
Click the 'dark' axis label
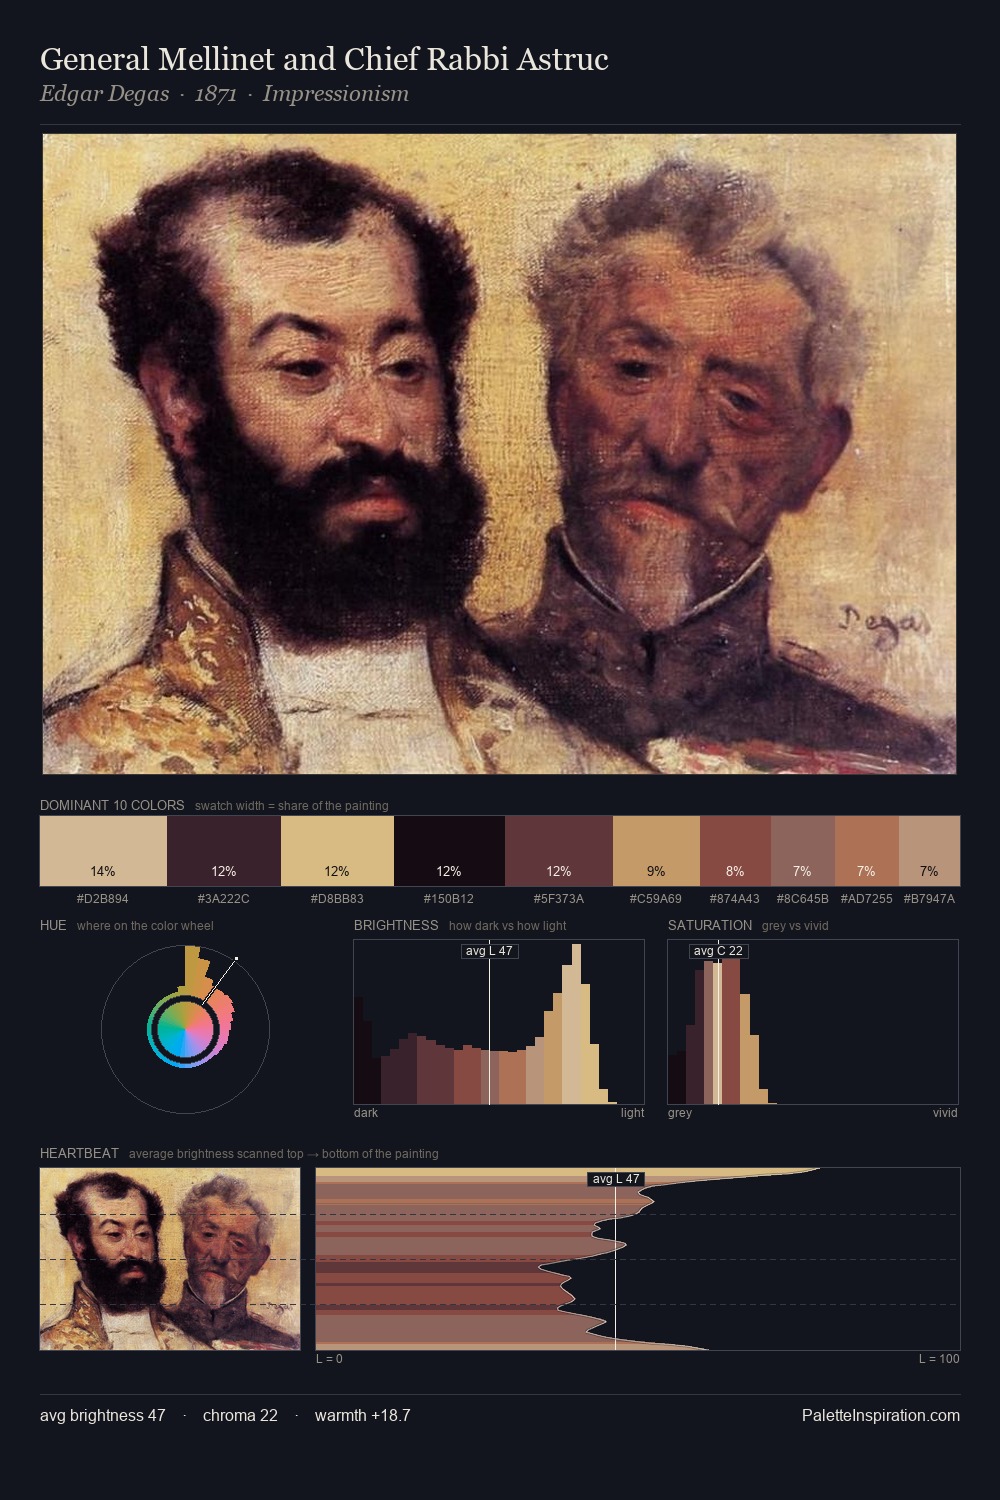(x=366, y=1113)
